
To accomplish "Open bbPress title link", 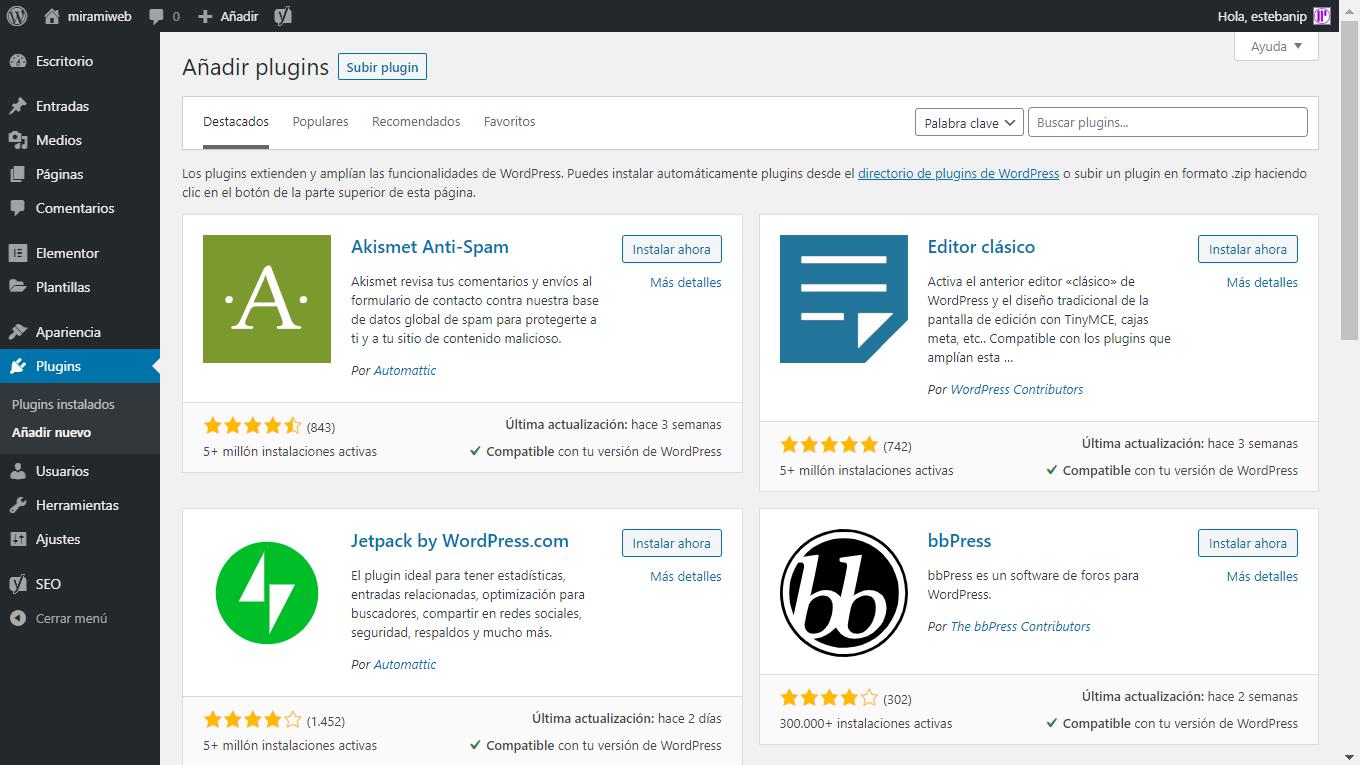I will click(x=959, y=541).
